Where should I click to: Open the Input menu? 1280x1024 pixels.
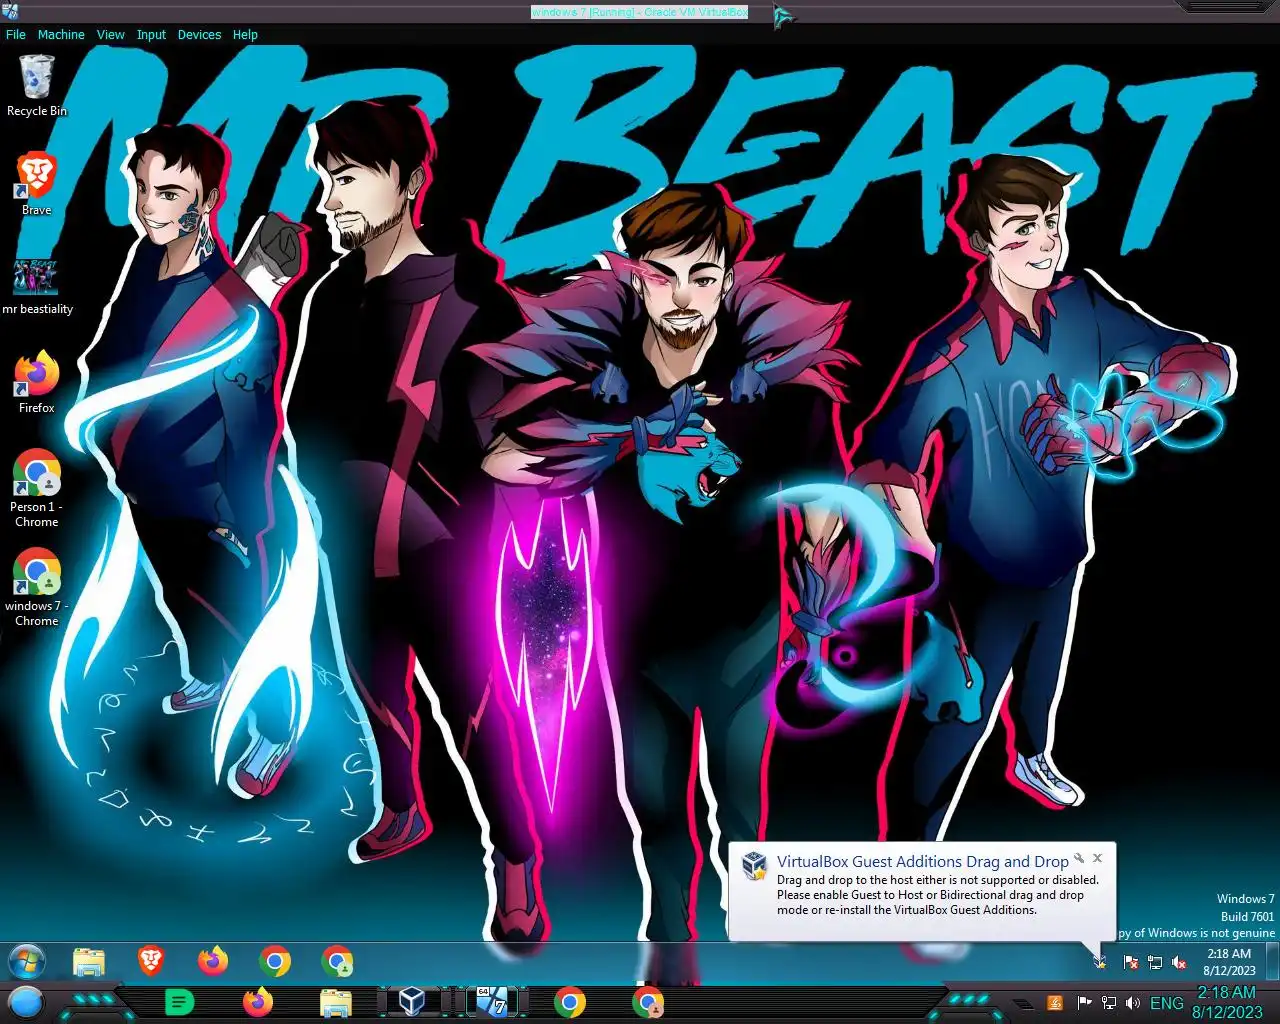[151, 34]
